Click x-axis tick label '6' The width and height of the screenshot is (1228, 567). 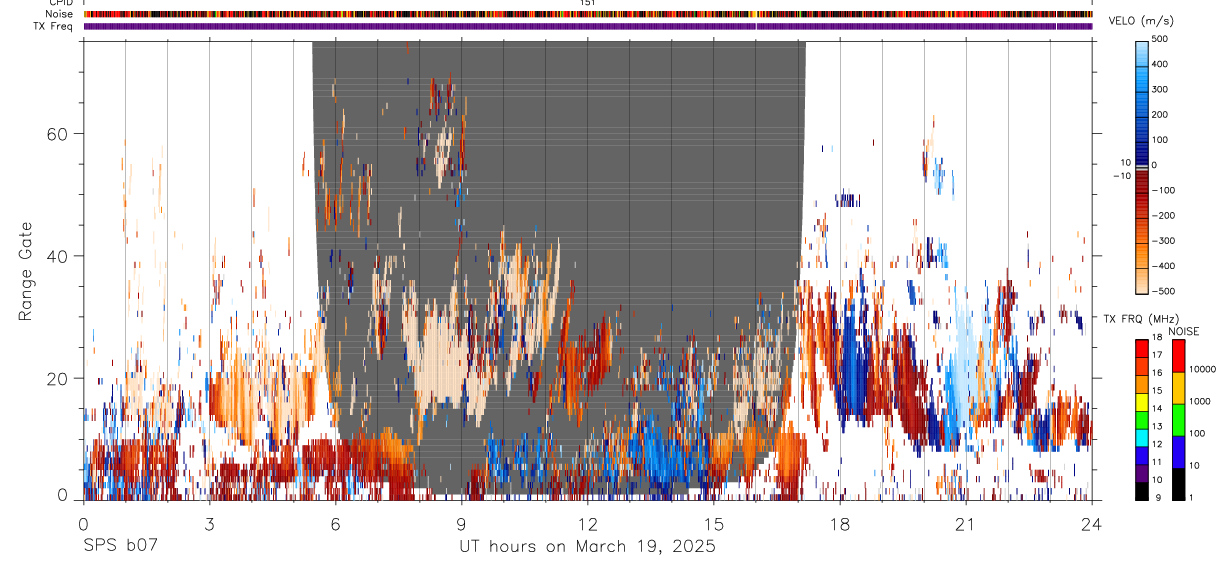pos(335,524)
